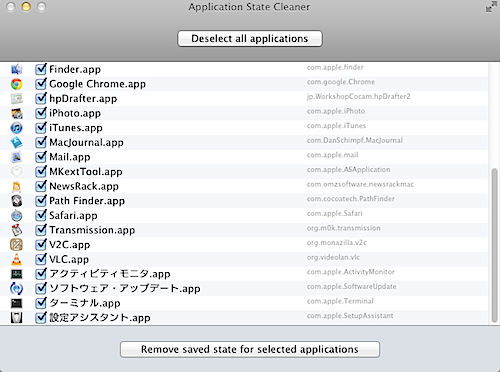Click com.DanSchimpf.MacJournal identifier
The image size is (500, 372).
tap(355, 140)
